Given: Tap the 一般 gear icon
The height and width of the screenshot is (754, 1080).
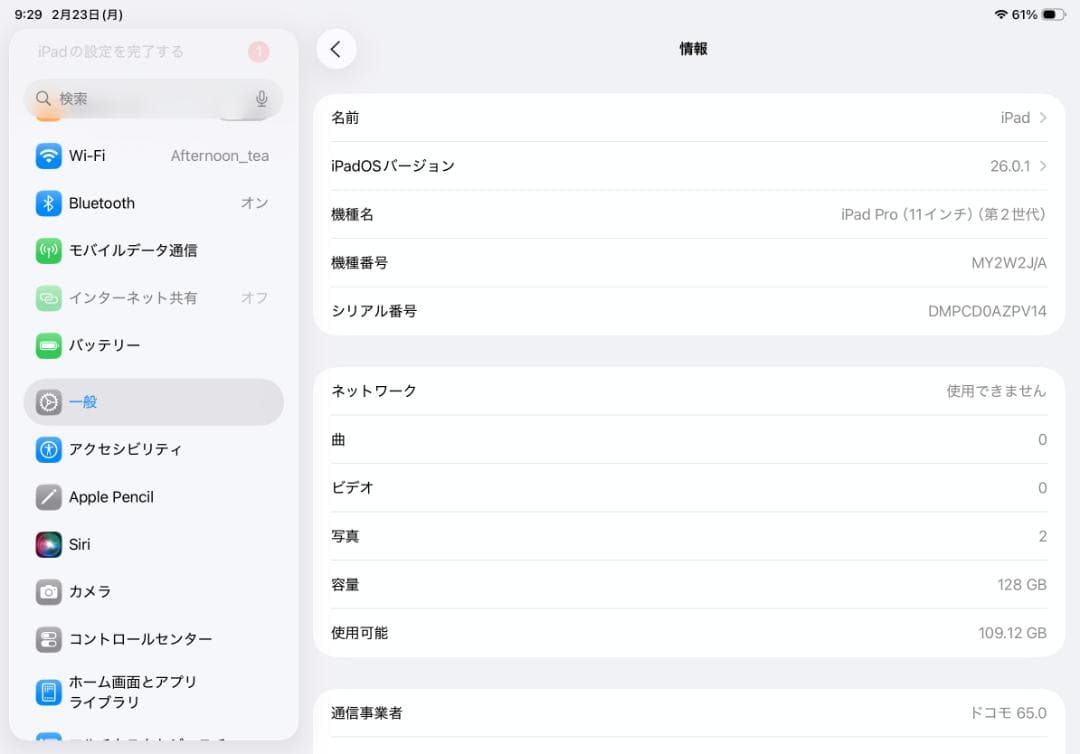Looking at the screenshot, I should pos(48,402).
